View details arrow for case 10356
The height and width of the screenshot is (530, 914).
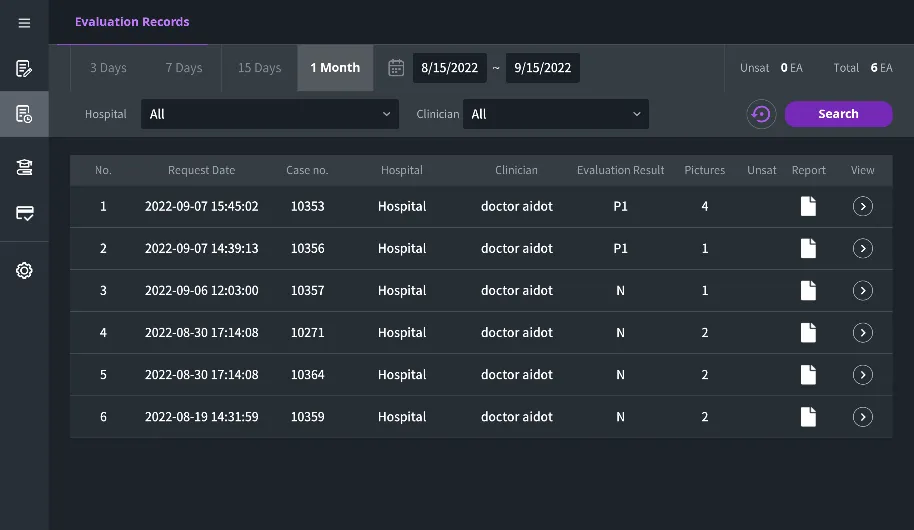pyautogui.click(x=862, y=248)
